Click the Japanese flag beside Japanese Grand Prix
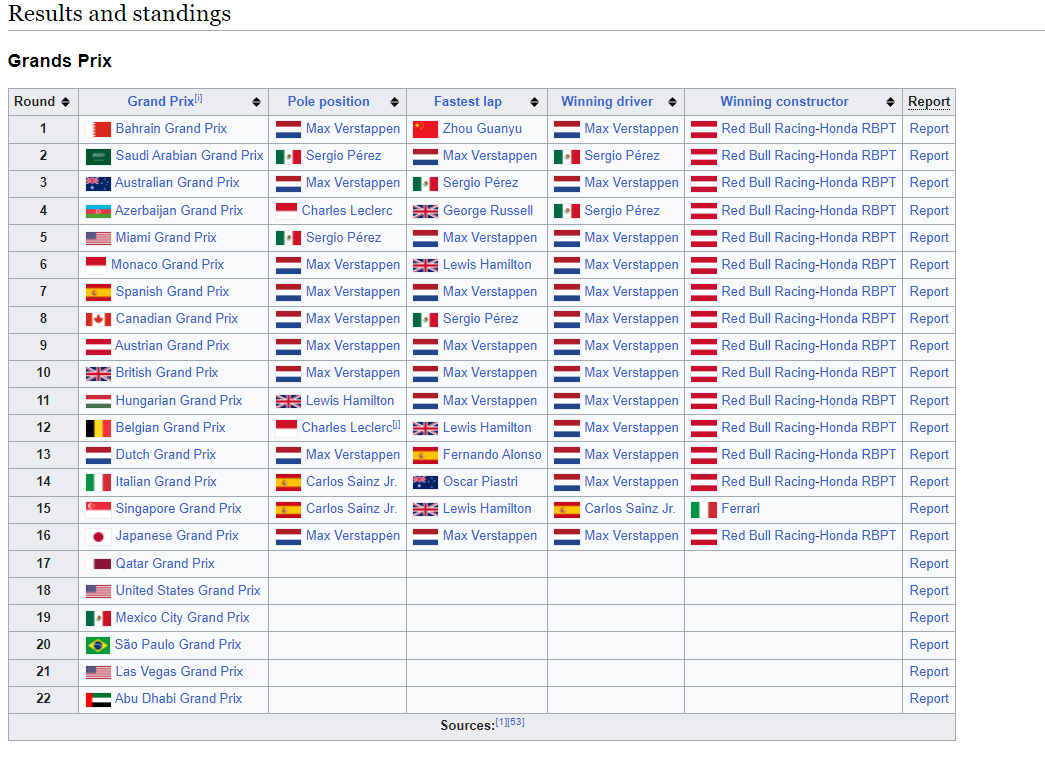The height and width of the screenshot is (759, 1045). (98, 536)
